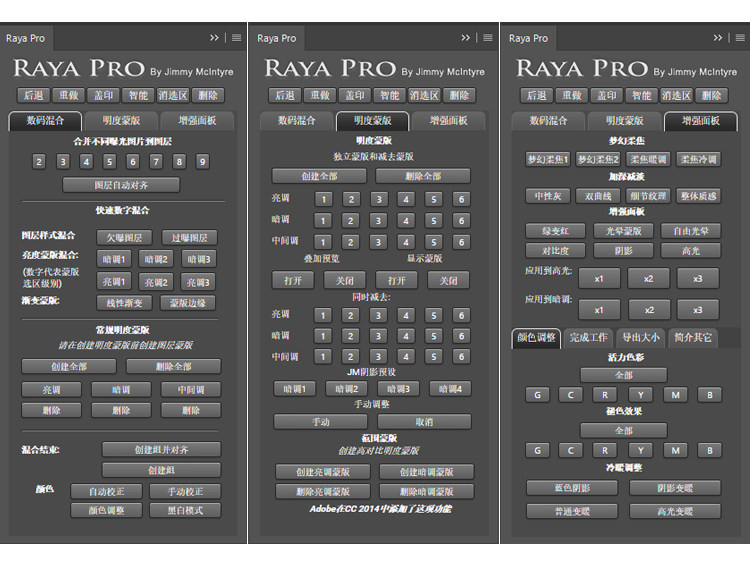Click 细节纹理 button
Image resolution: width=750 pixels, height=563 pixels.
tap(648, 196)
